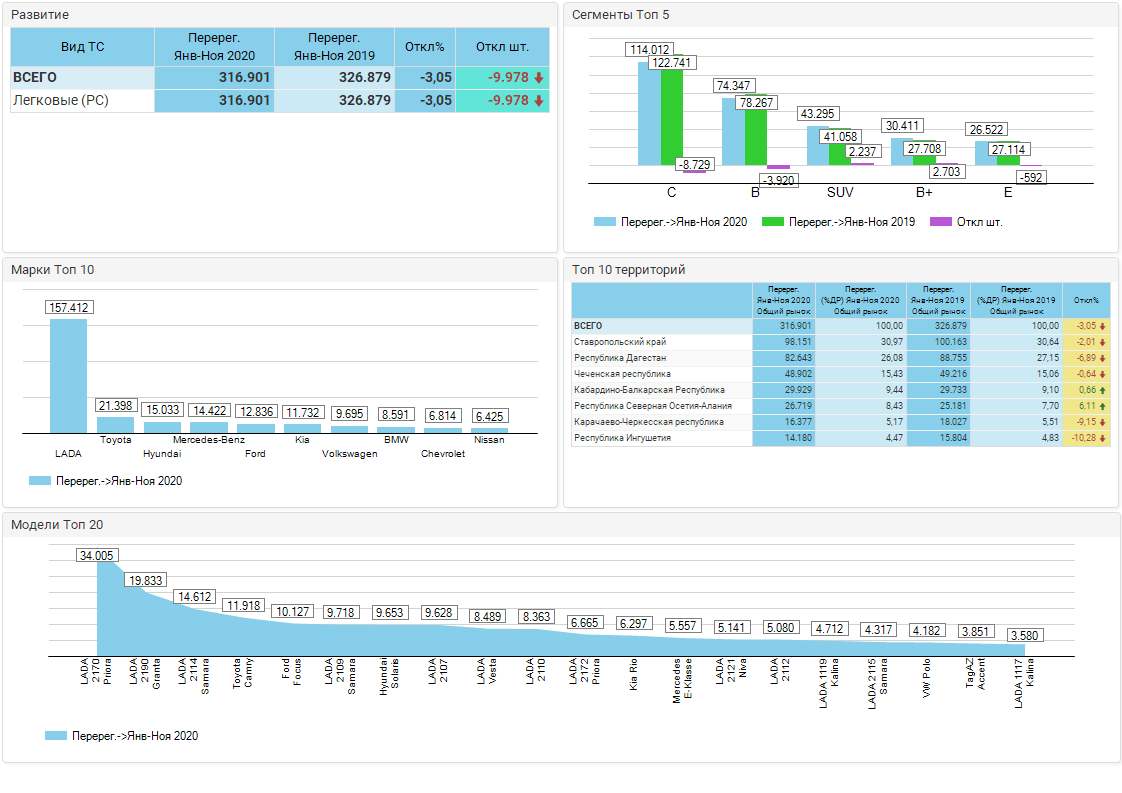1122x793 pixels.
Task: Select the Модели Топ 20 panel title
Action: (x=56, y=525)
